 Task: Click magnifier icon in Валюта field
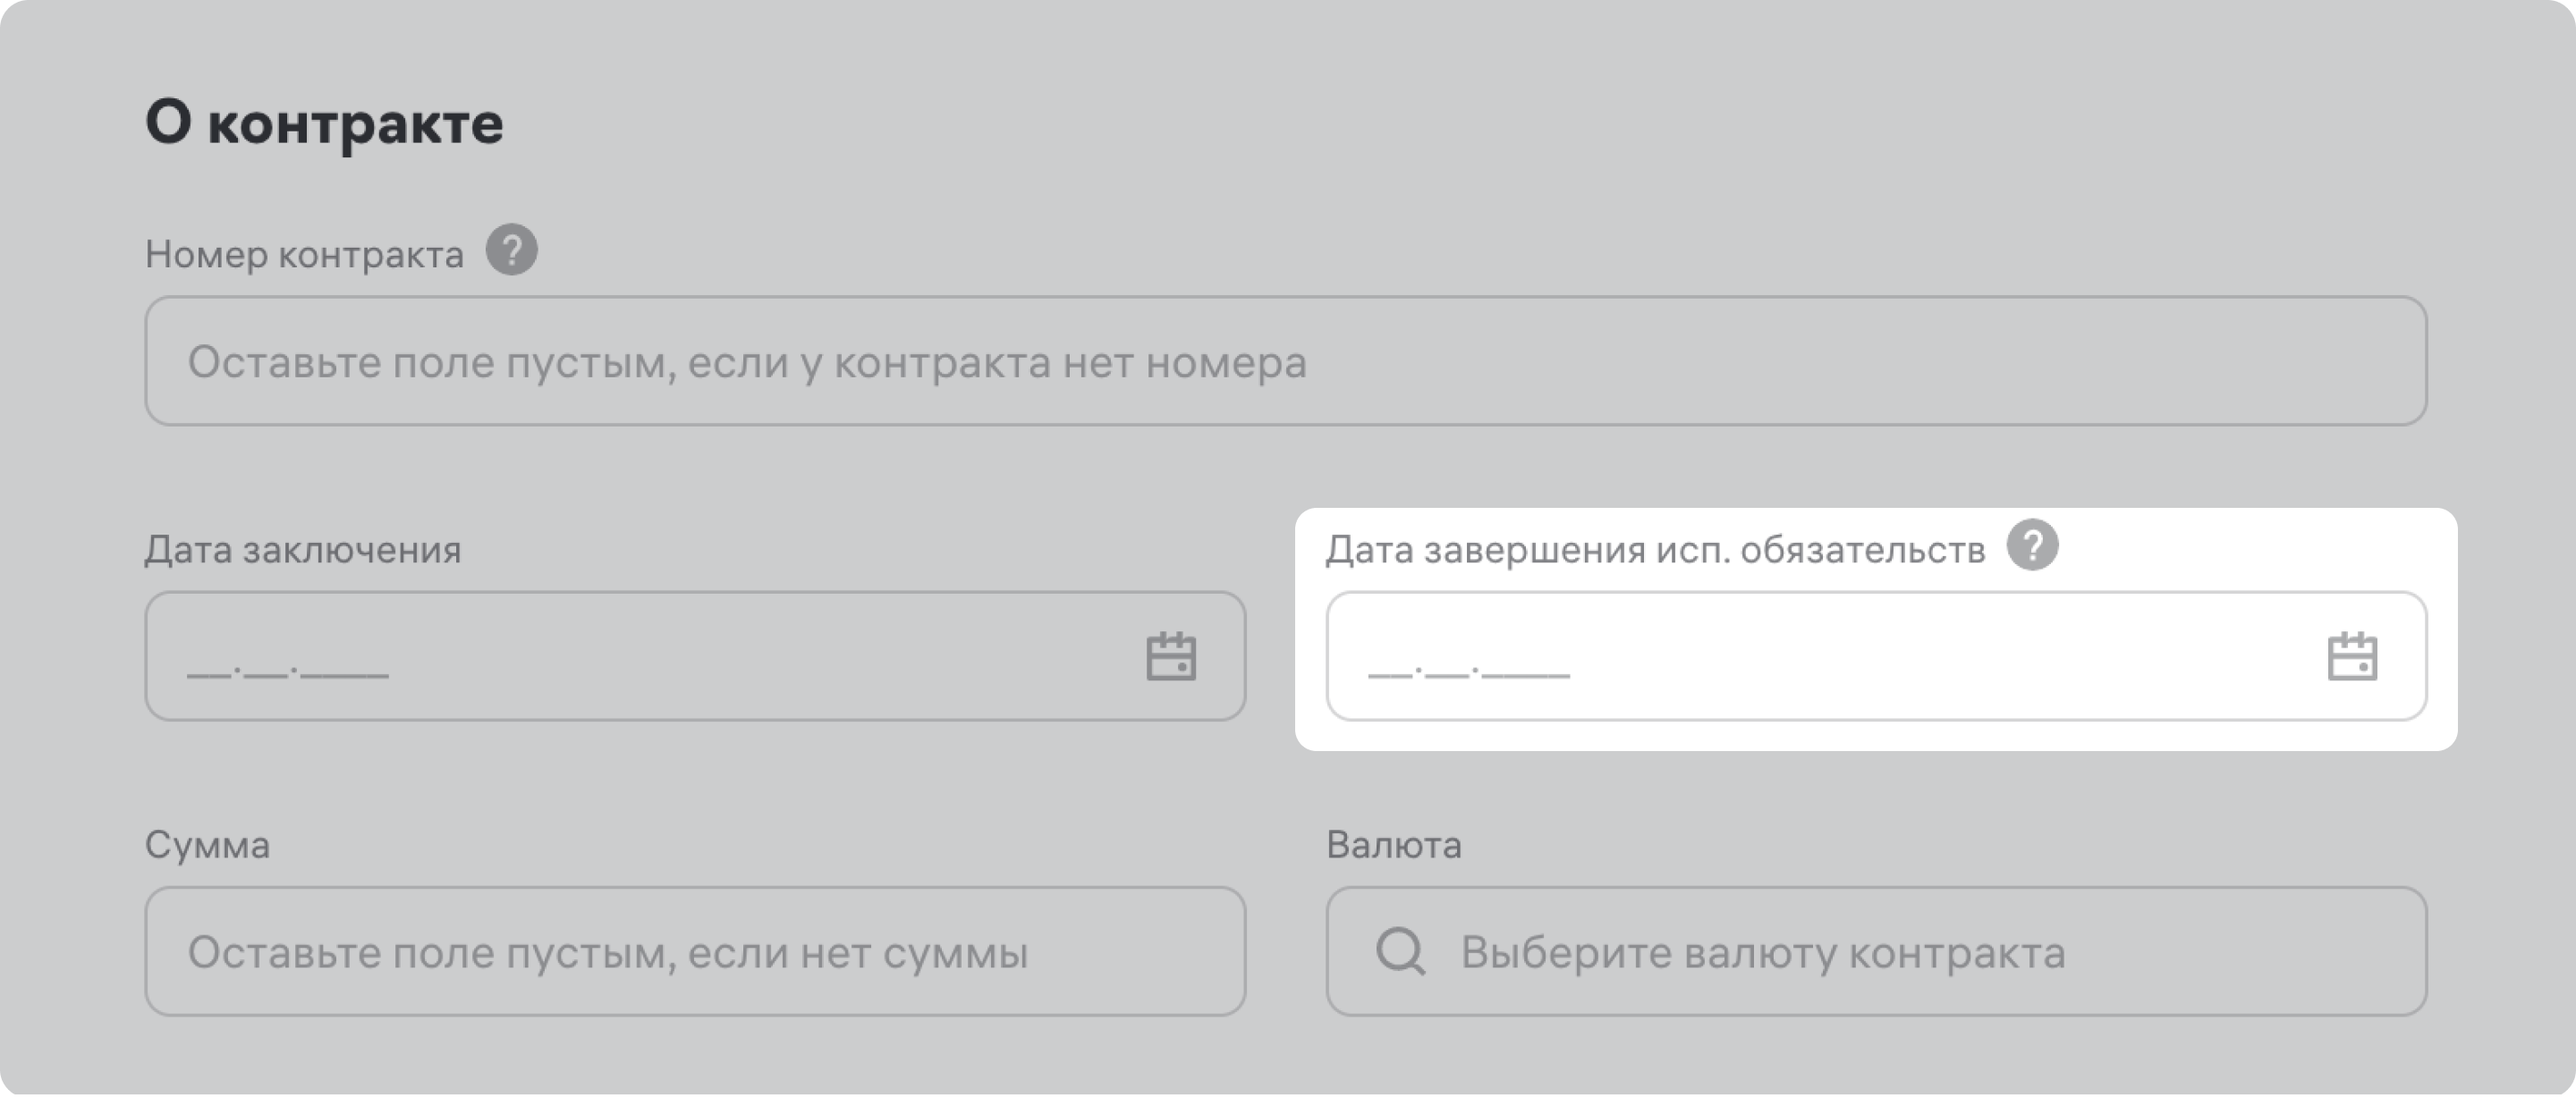1400,951
